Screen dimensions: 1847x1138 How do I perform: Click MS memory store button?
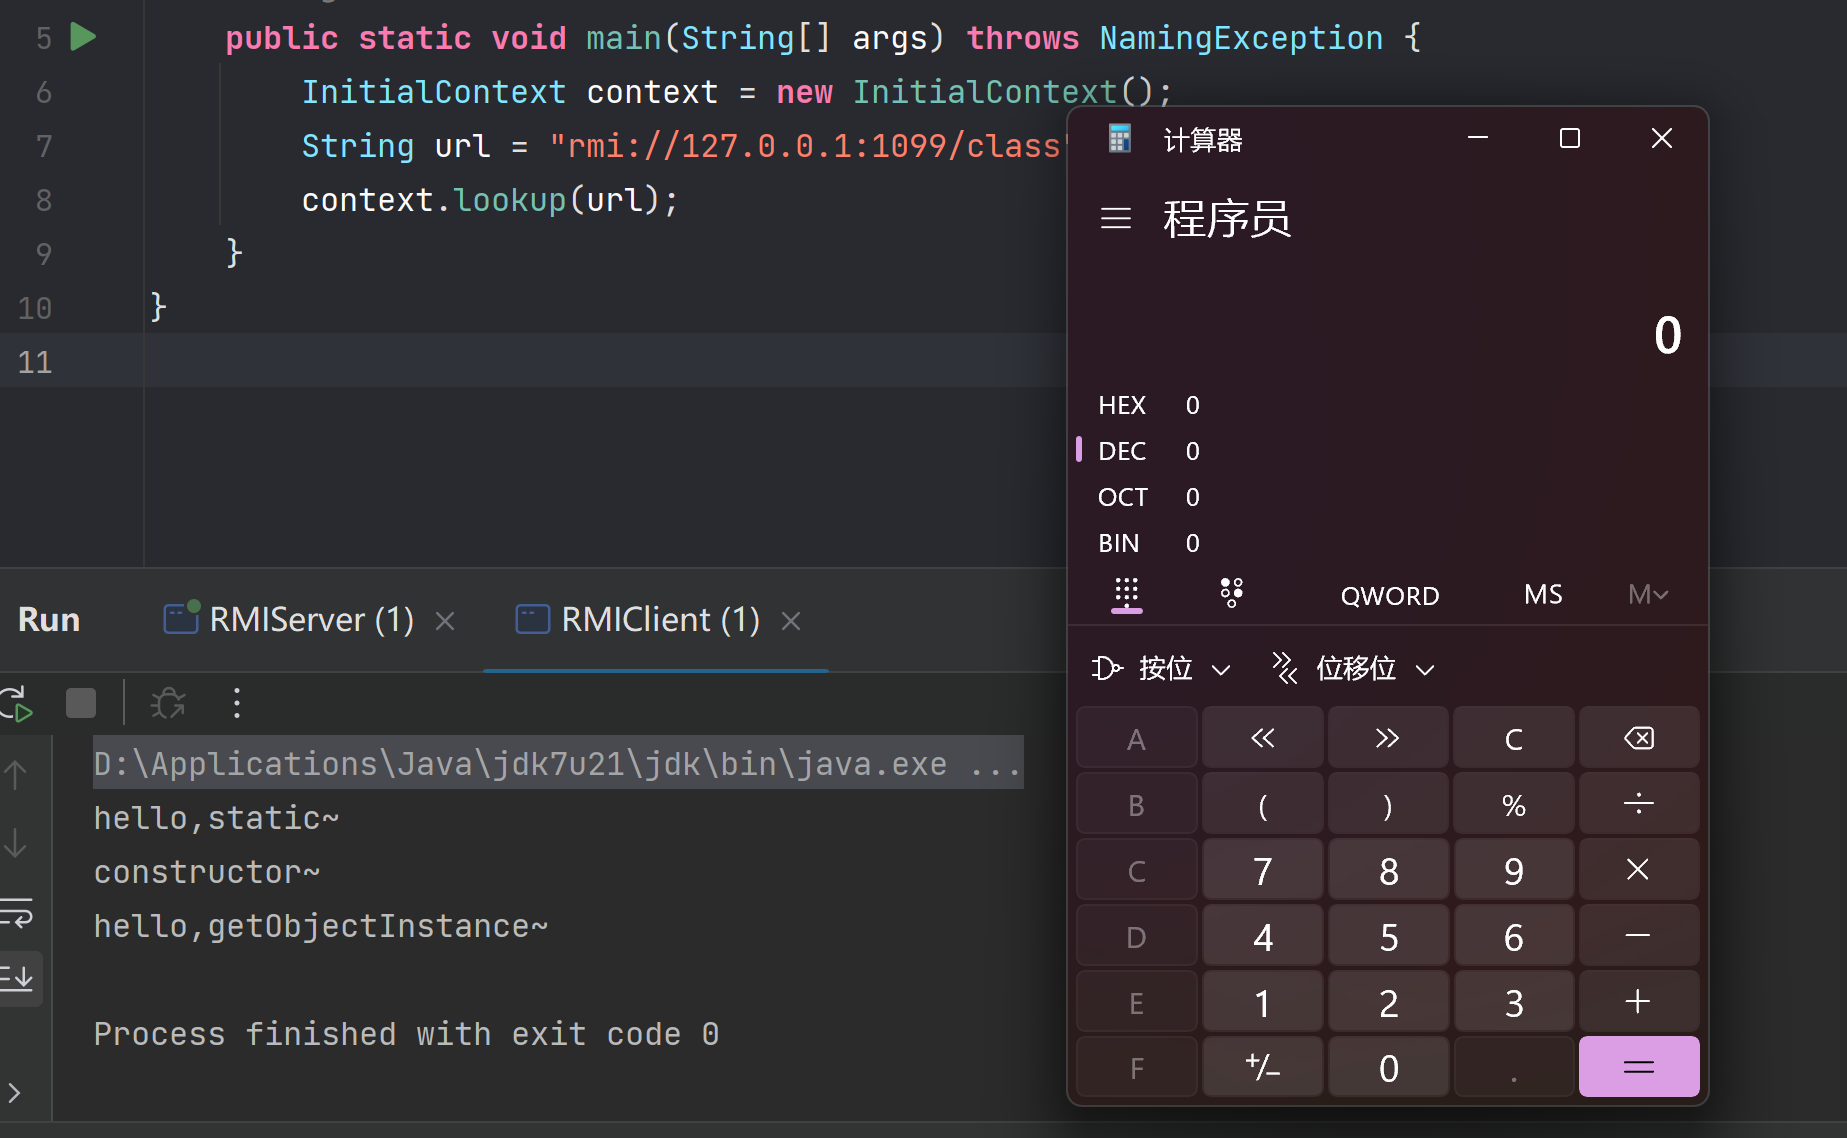pos(1543,595)
